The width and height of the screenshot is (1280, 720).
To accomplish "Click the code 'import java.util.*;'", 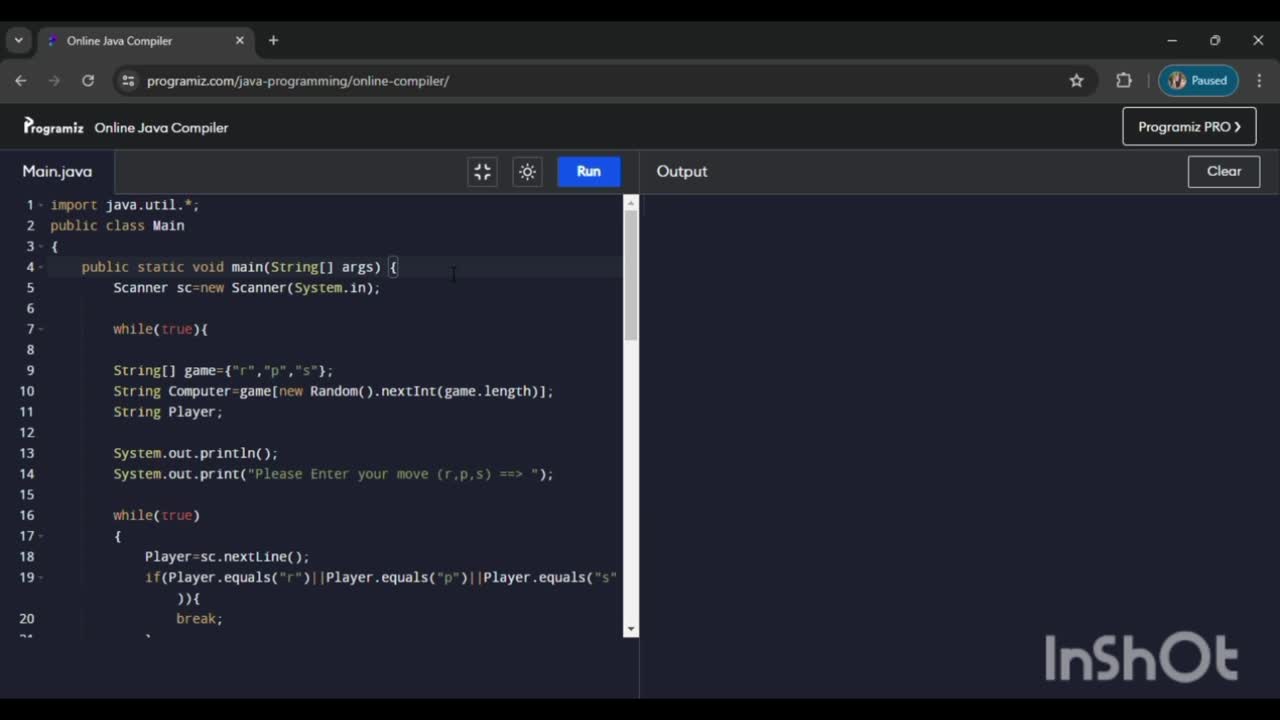I will click(125, 205).
